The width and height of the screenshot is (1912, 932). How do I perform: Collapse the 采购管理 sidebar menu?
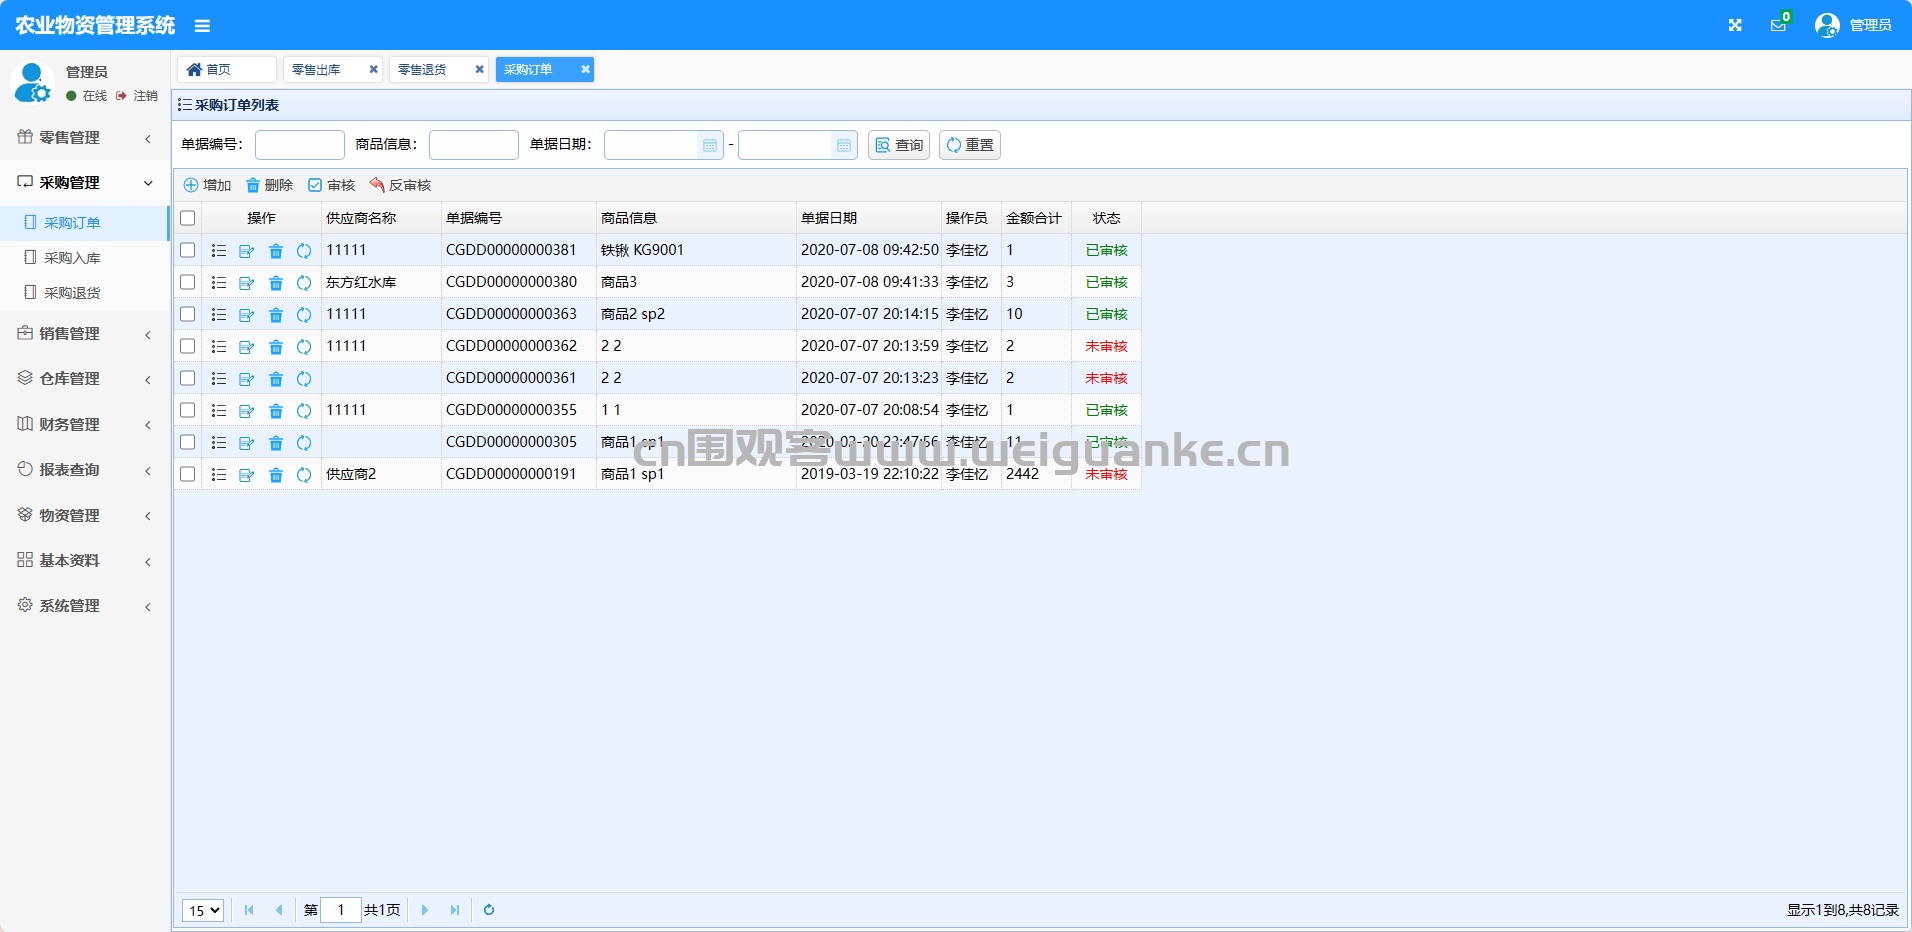tap(85, 183)
